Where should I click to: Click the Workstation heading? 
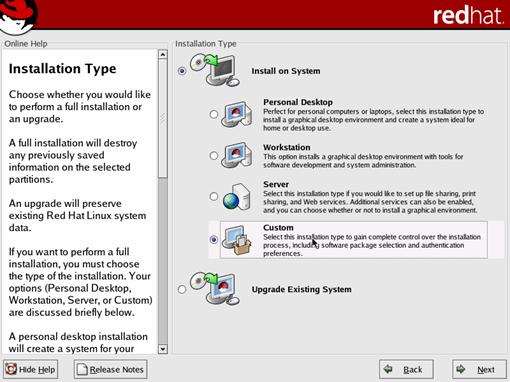click(287, 147)
